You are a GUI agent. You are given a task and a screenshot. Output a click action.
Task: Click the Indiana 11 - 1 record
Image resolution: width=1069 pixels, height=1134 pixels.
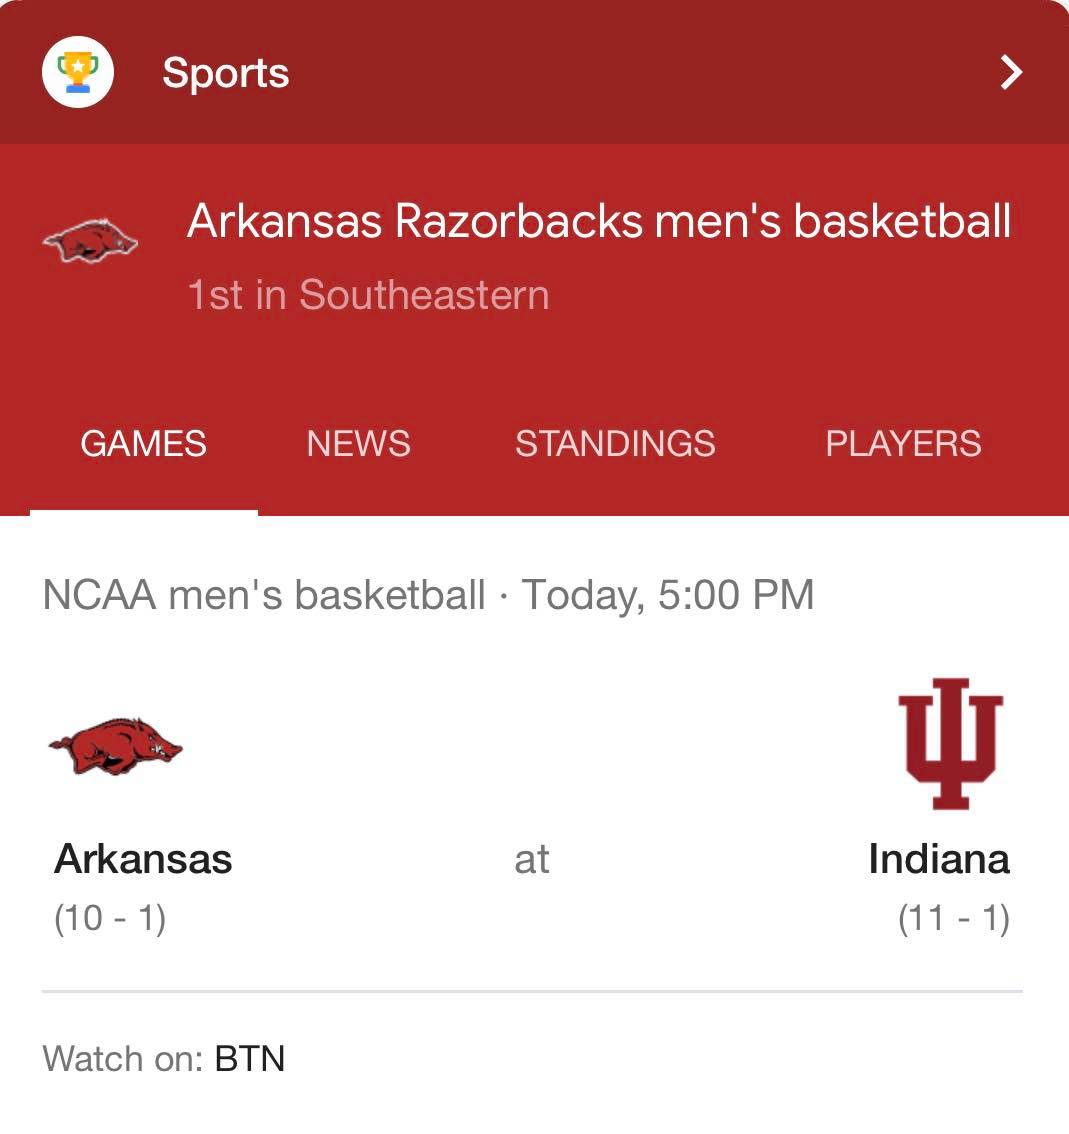click(x=954, y=918)
